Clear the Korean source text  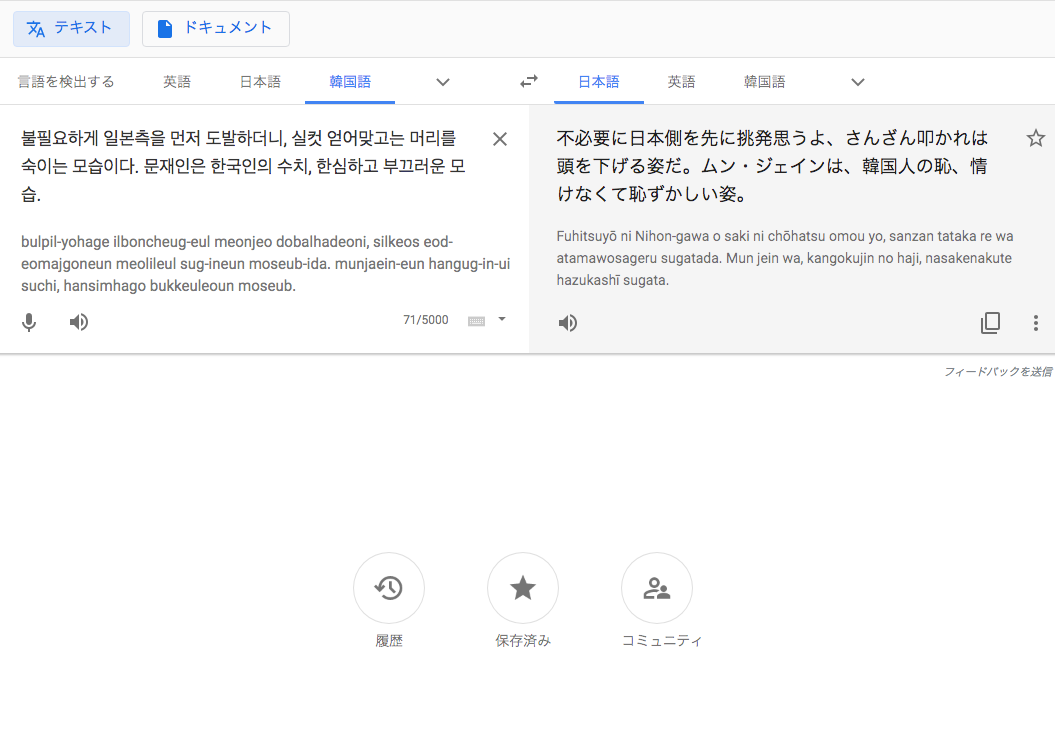(500, 139)
